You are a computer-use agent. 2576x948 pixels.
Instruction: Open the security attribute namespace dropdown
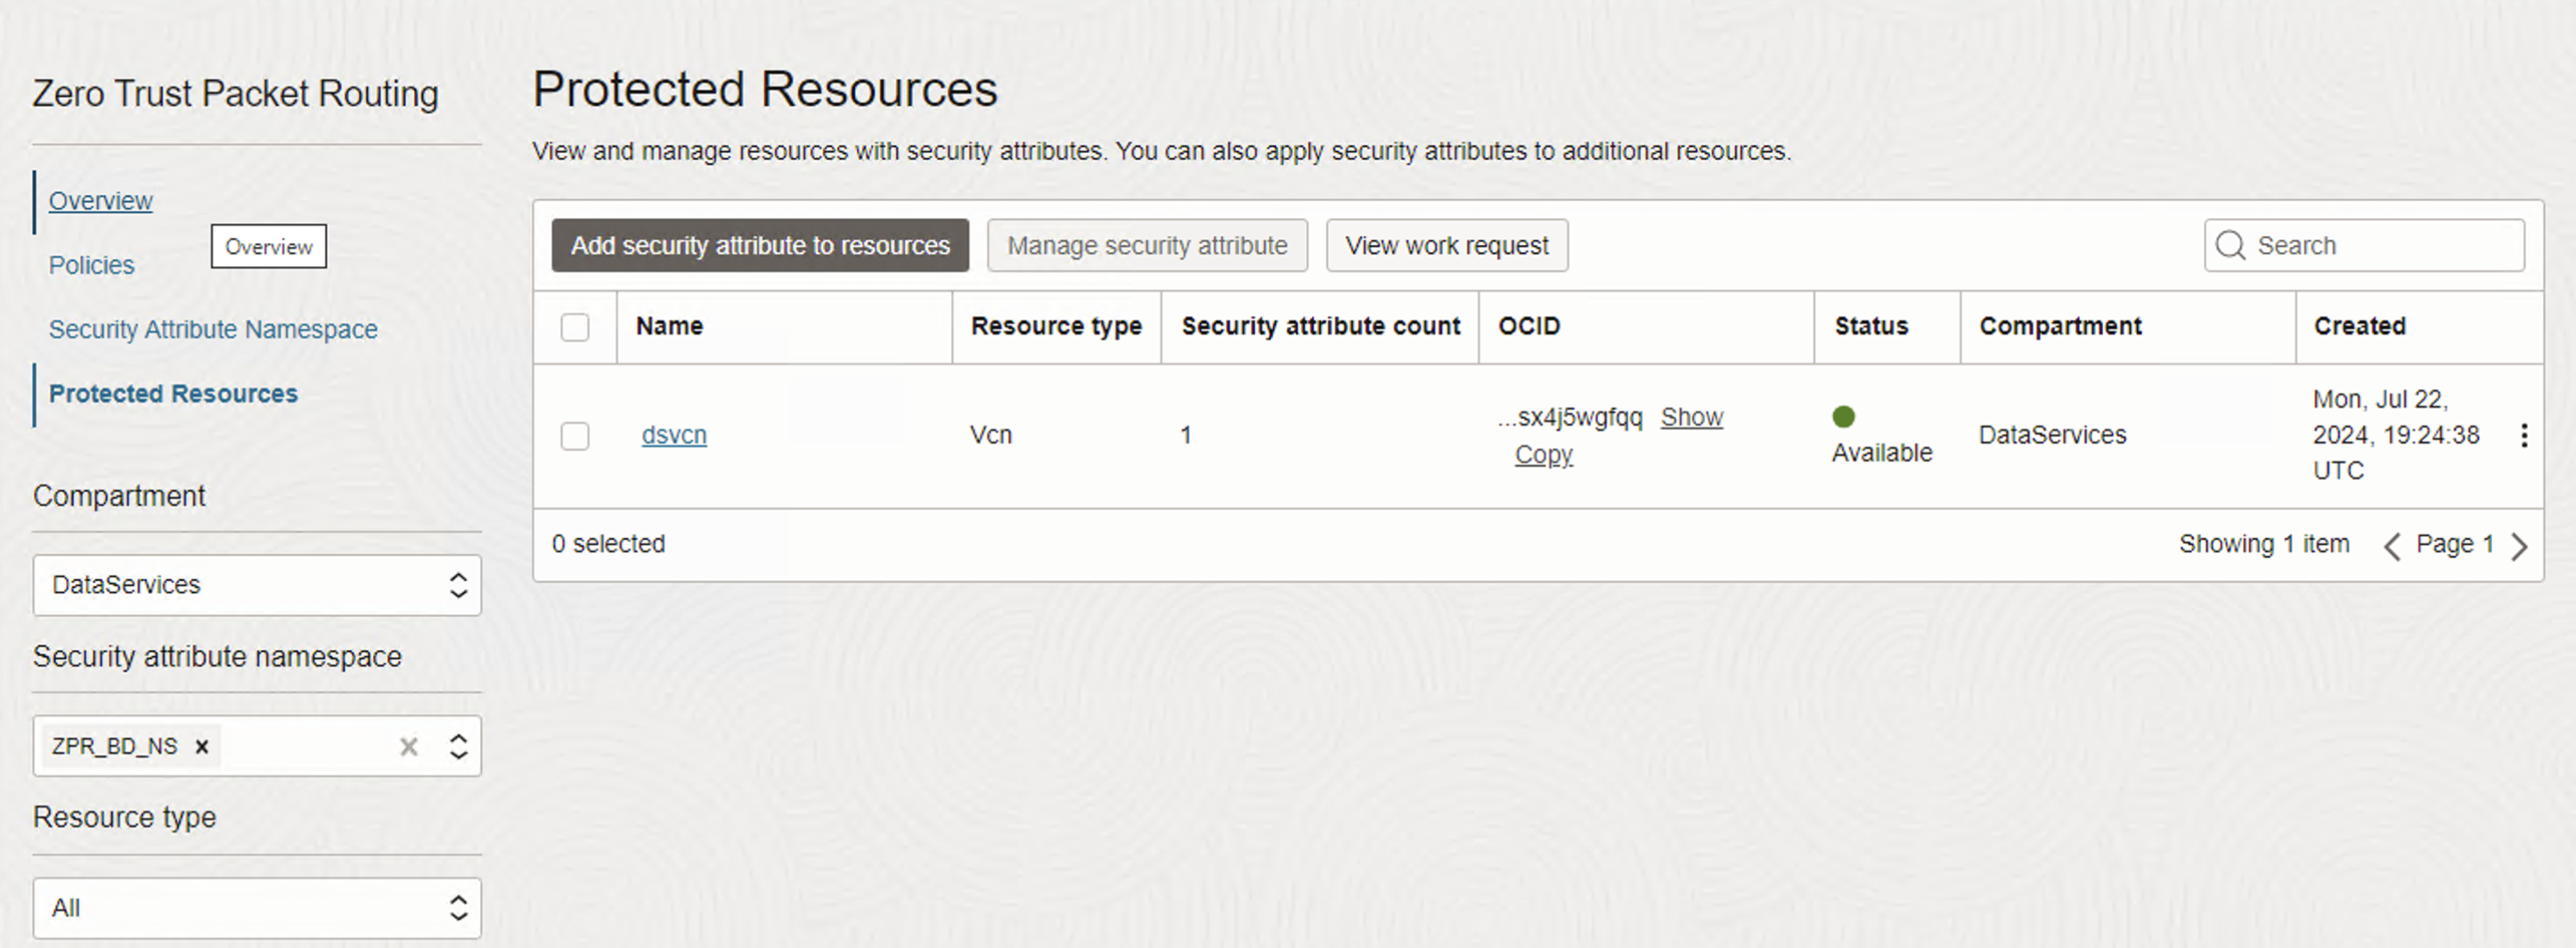(x=457, y=746)
